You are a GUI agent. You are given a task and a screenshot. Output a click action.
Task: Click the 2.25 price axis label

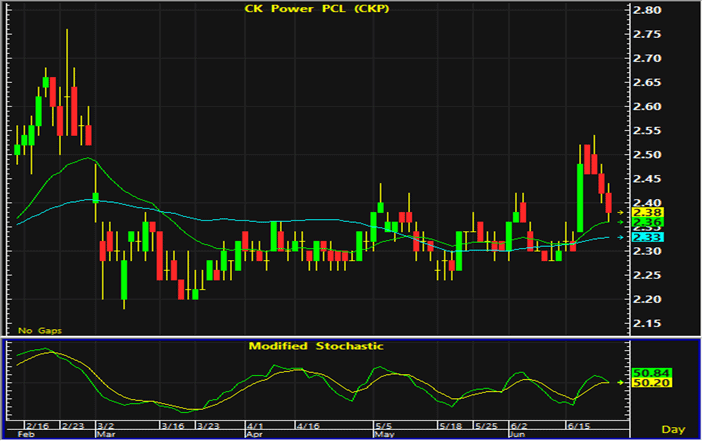[647, 275]
